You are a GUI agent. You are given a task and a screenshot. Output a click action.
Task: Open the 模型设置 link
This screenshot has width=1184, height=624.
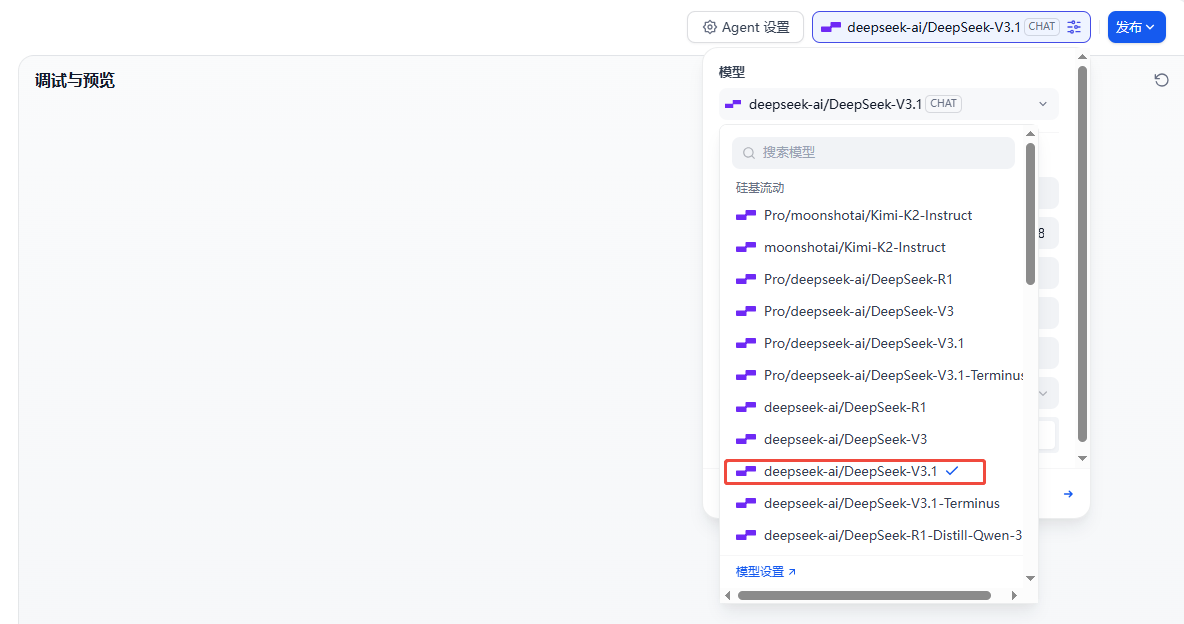(760, 572)
